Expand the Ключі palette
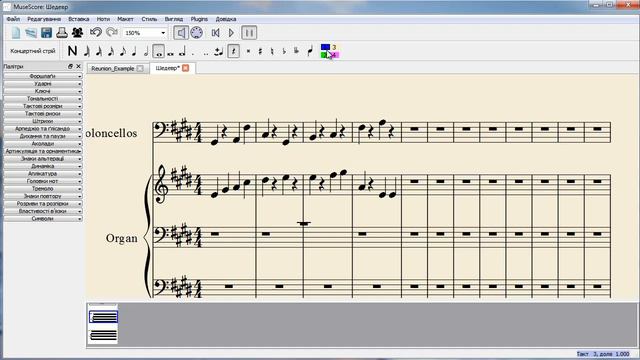 pyautogui.click(x=43, y=91)
